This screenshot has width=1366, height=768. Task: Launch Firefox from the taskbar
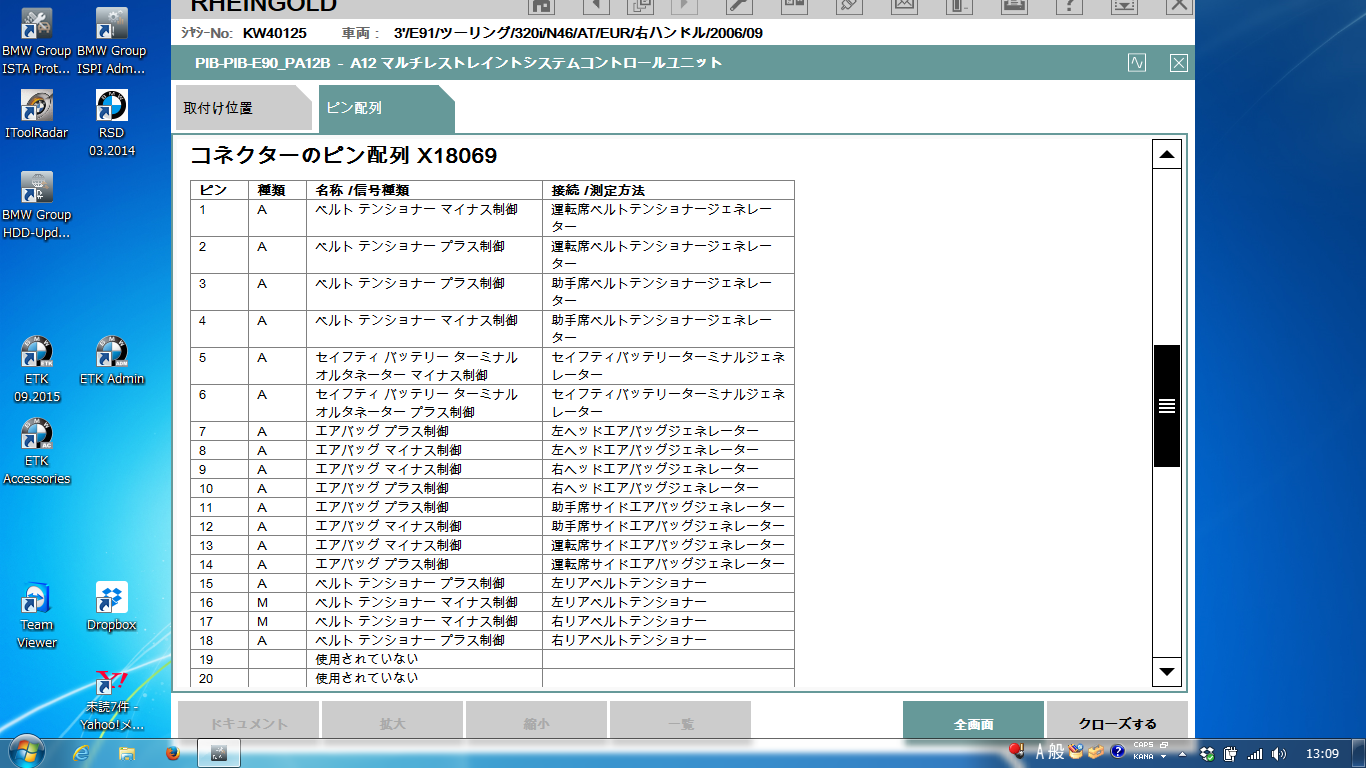[x=172, y=752]
